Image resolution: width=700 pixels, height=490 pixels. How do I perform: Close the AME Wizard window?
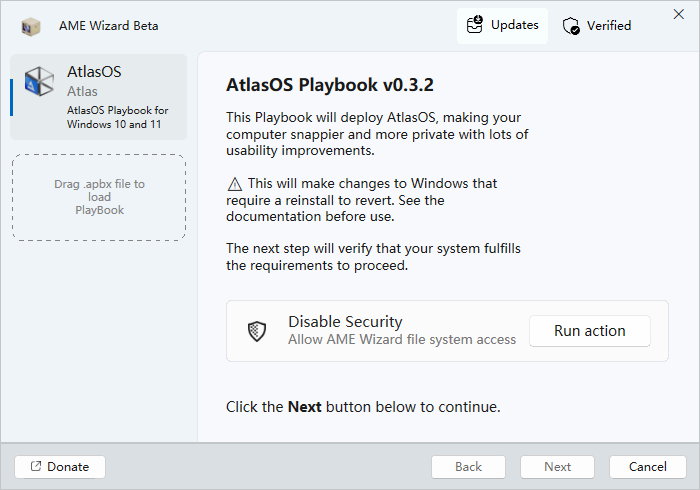point(679,14)
